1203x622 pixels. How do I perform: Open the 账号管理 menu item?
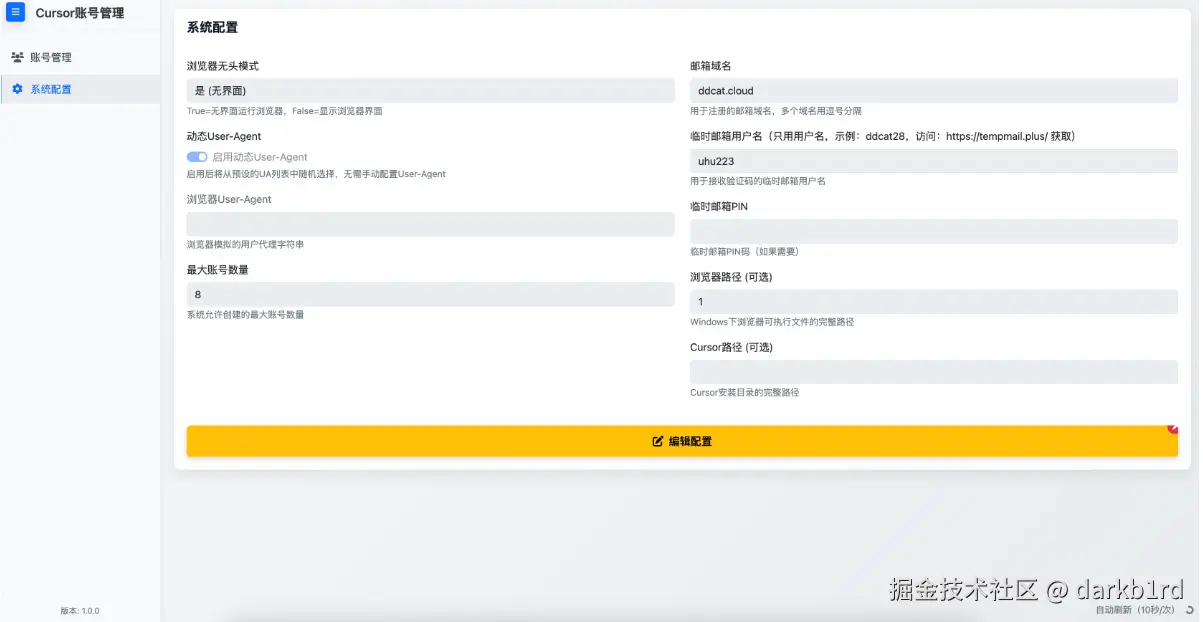coord(80,58)
